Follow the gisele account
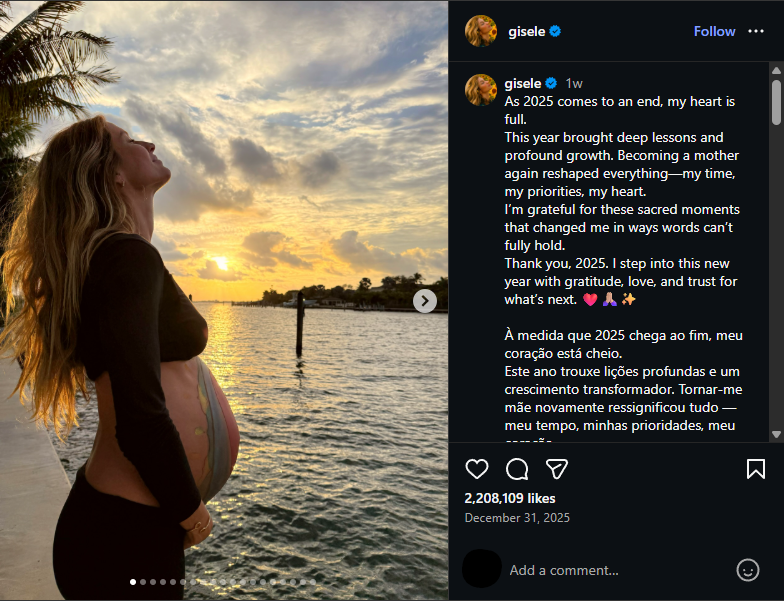The image size is (784, 601). point(714,31)
